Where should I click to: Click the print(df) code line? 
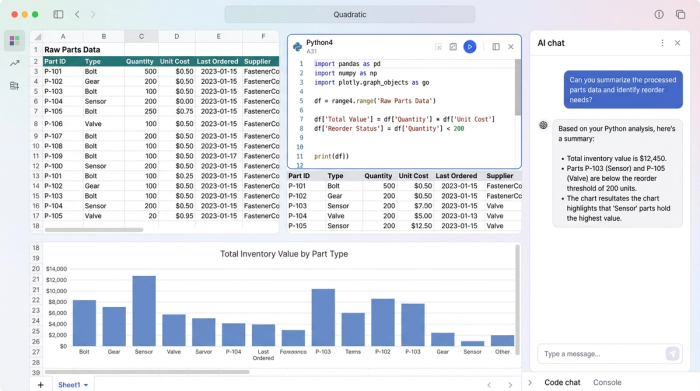tap(331, 156)
